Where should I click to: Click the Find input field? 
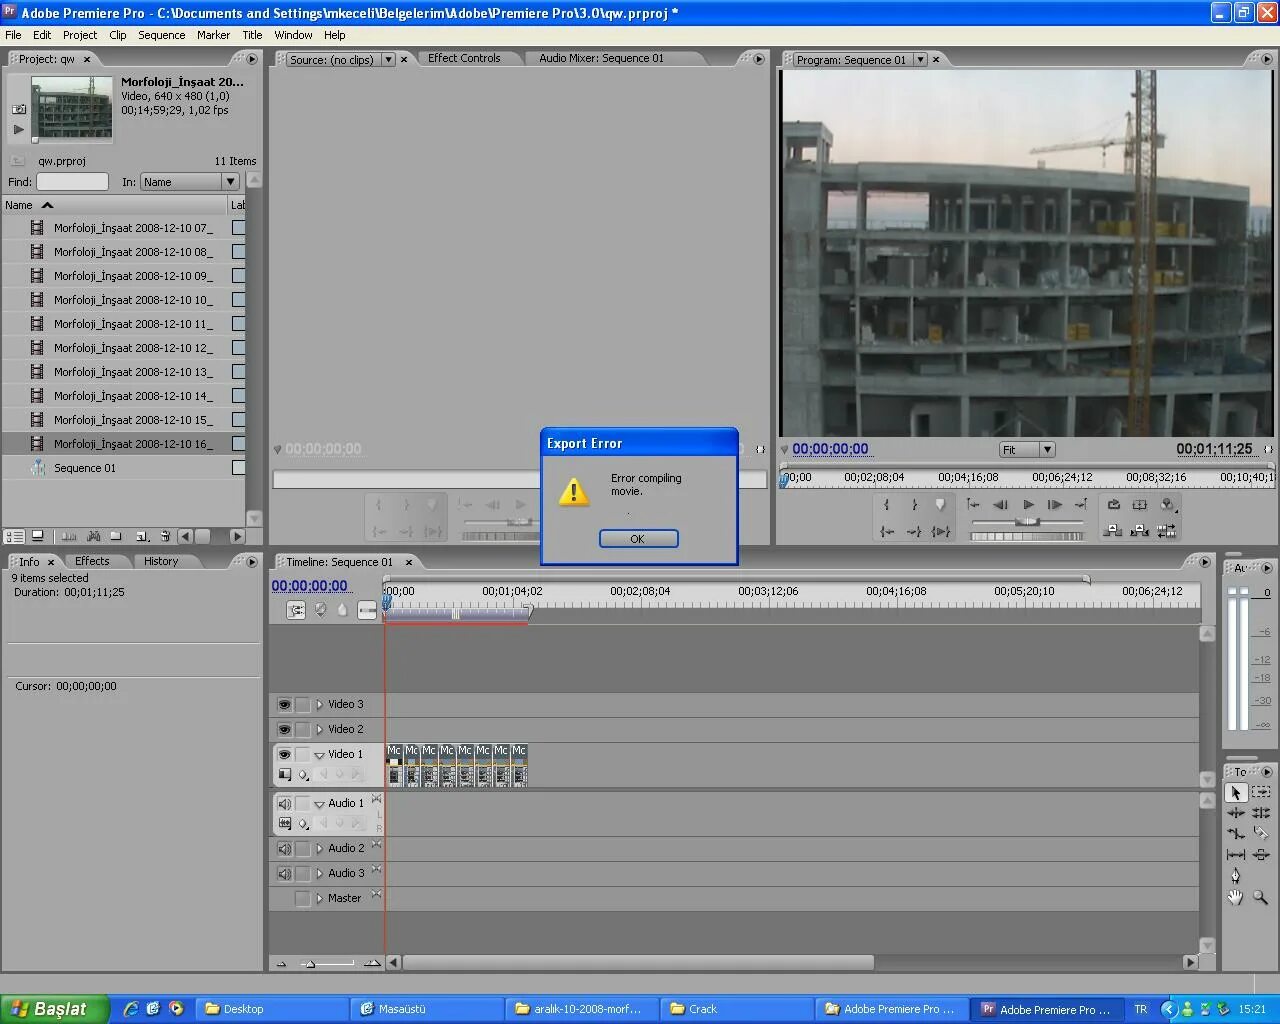tap(72, 182)
